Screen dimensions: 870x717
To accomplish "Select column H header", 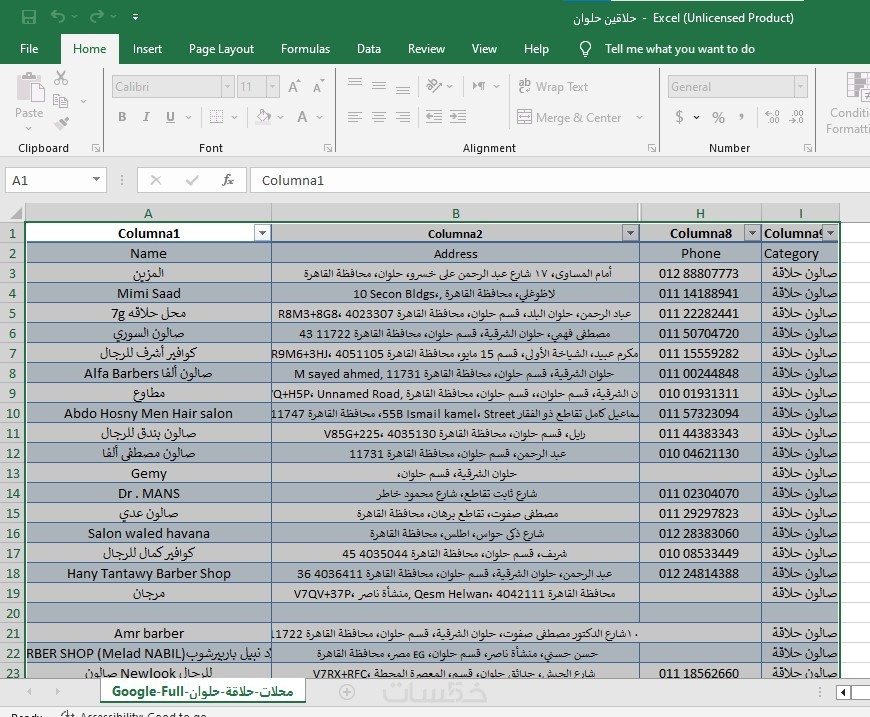I will (700, 213).
